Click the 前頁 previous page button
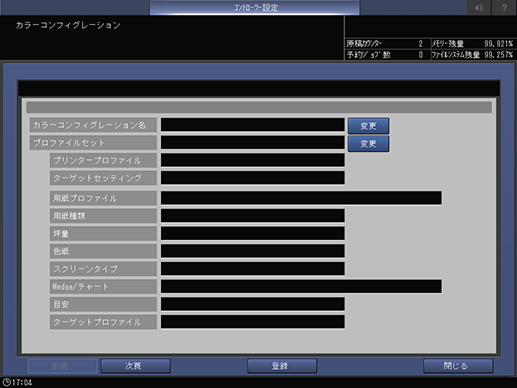The height and width of the screenshot is (388, 517). click(x=63, y=366)
